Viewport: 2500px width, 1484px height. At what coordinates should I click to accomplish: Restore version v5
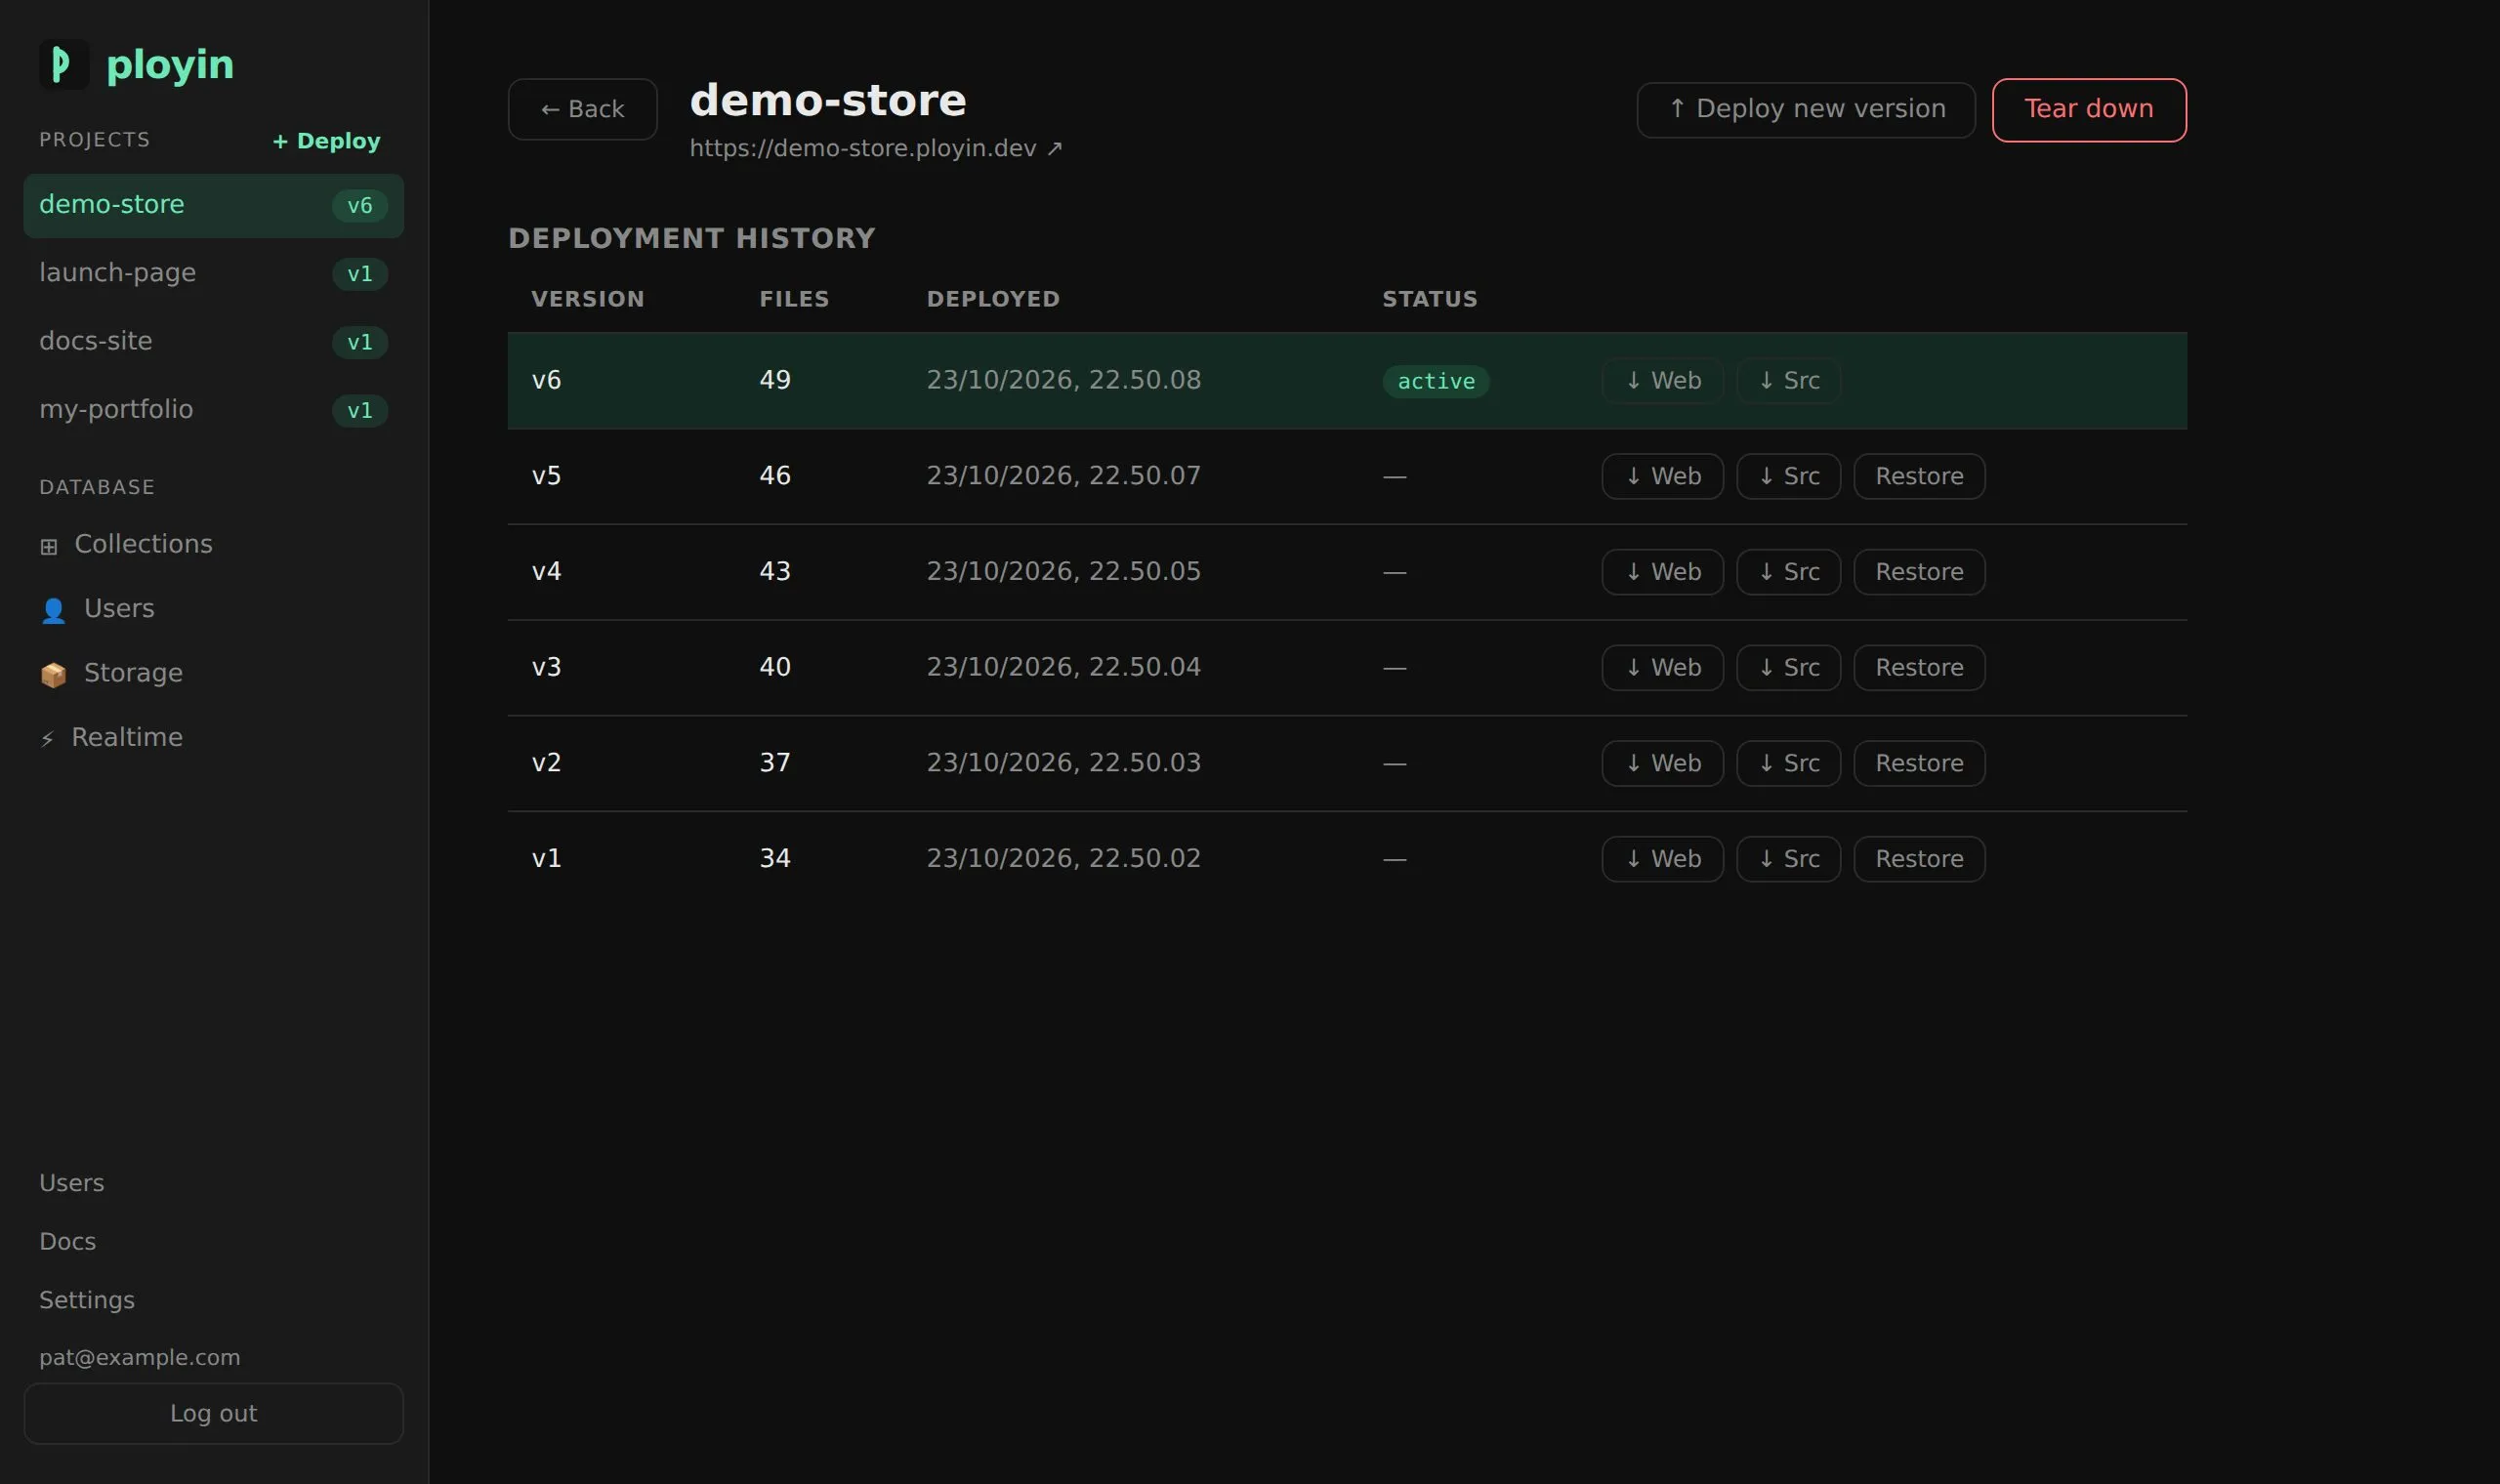pos(1919,476)
